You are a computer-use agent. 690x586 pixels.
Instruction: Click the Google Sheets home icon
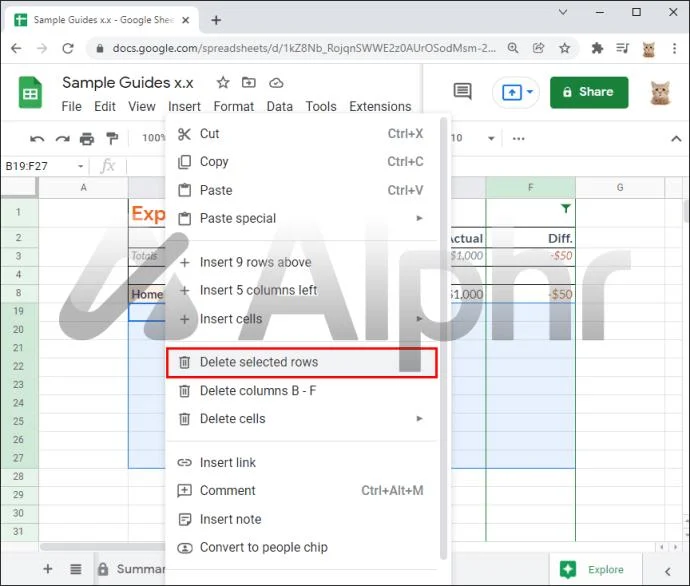click(30, 92)
